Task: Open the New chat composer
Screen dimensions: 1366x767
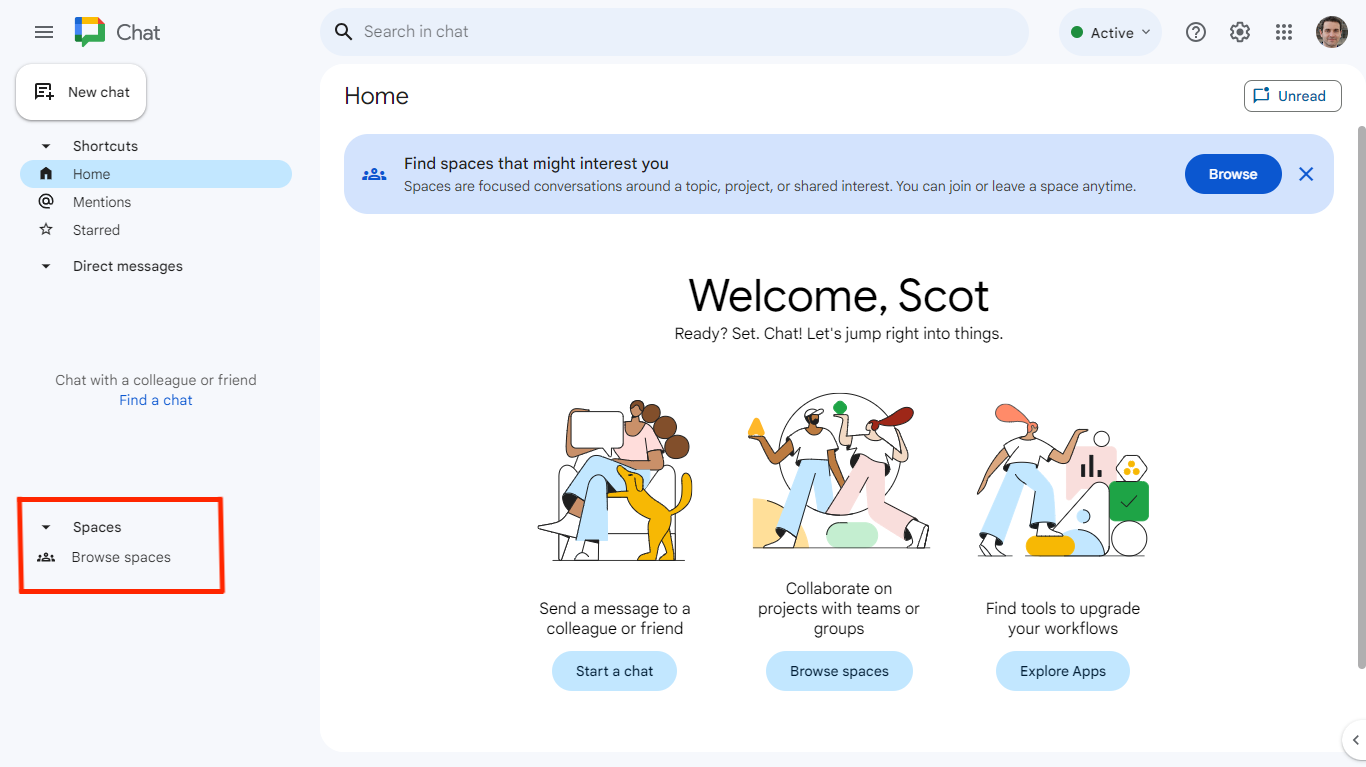Action: point(81,91)
